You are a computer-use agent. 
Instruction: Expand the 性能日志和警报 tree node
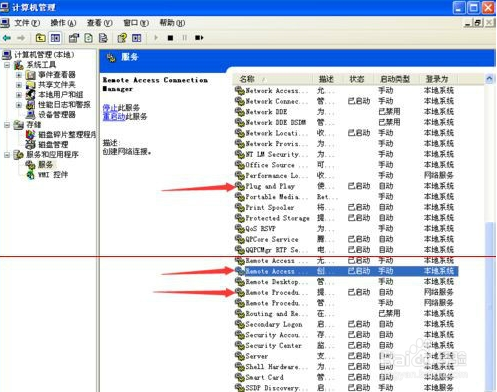click(19, 105)
